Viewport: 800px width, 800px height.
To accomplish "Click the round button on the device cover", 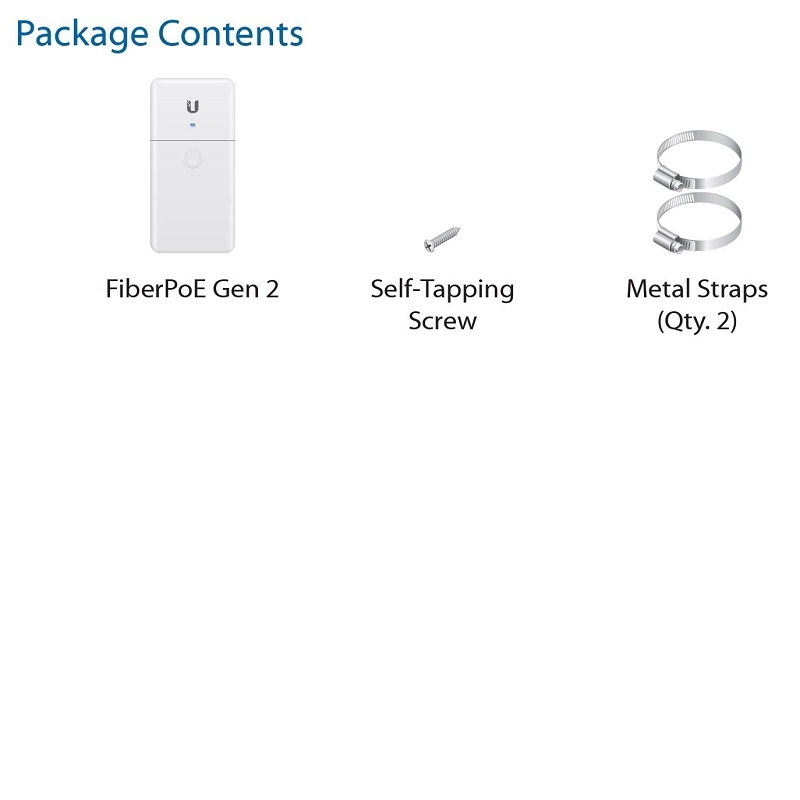I will [x=192, y=158].
